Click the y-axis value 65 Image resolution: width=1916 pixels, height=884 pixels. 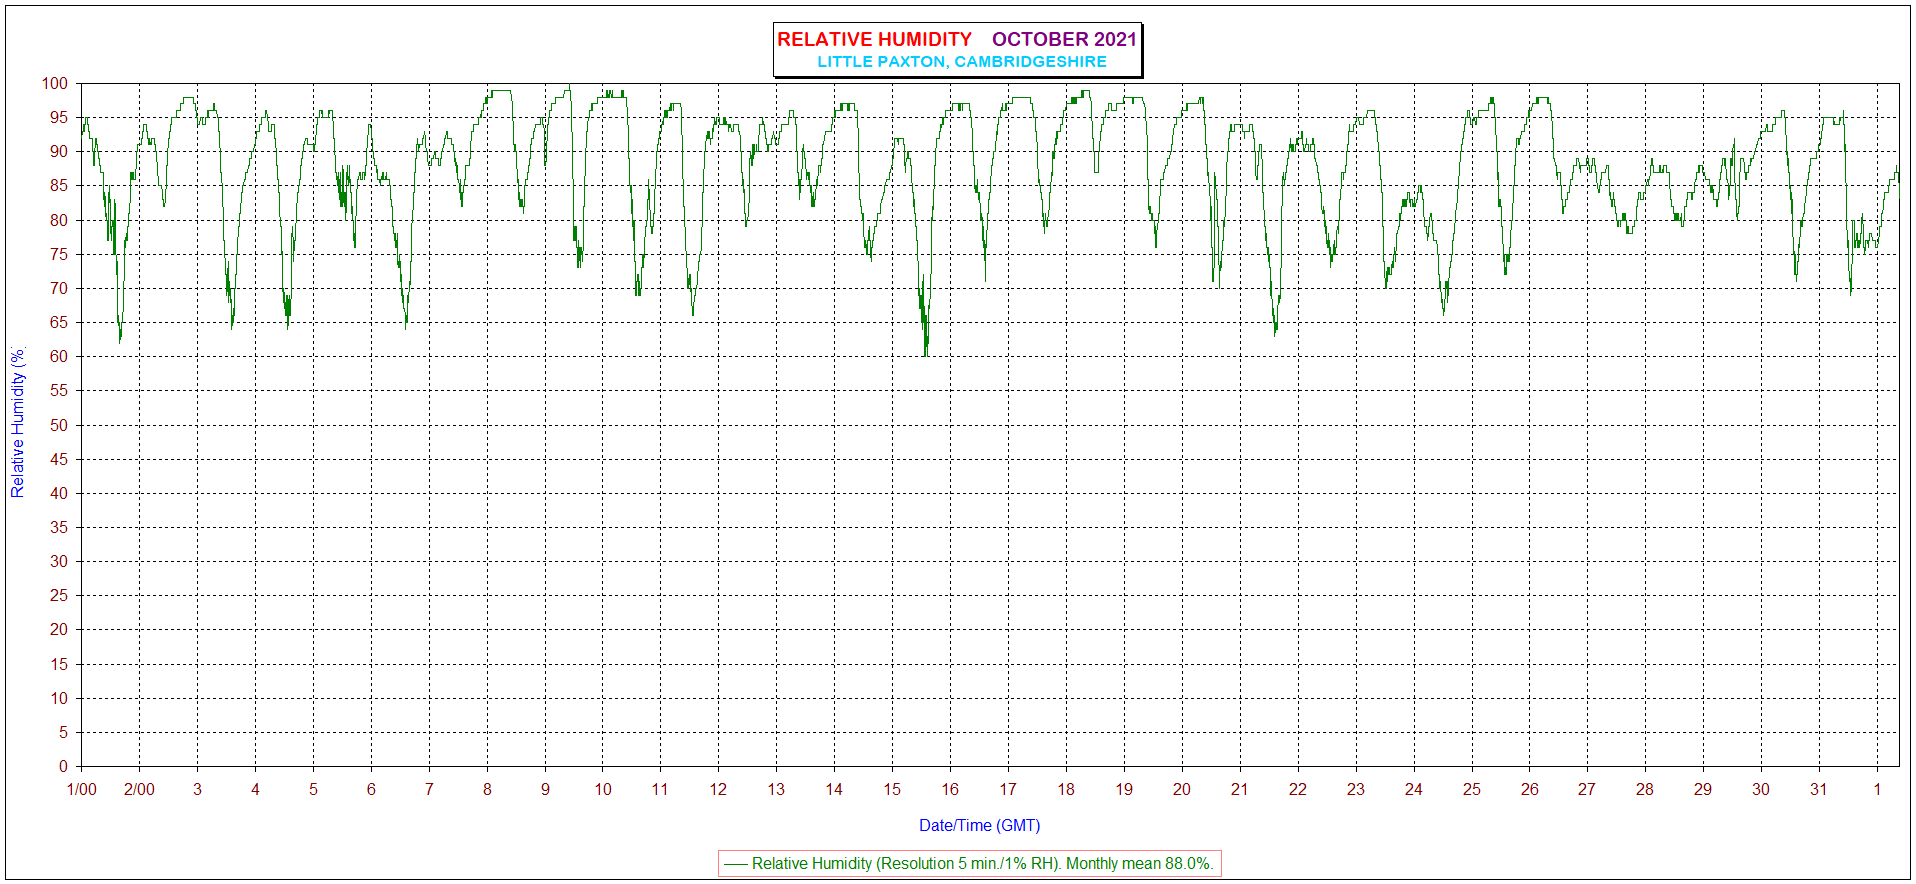[x=59, y=323]
